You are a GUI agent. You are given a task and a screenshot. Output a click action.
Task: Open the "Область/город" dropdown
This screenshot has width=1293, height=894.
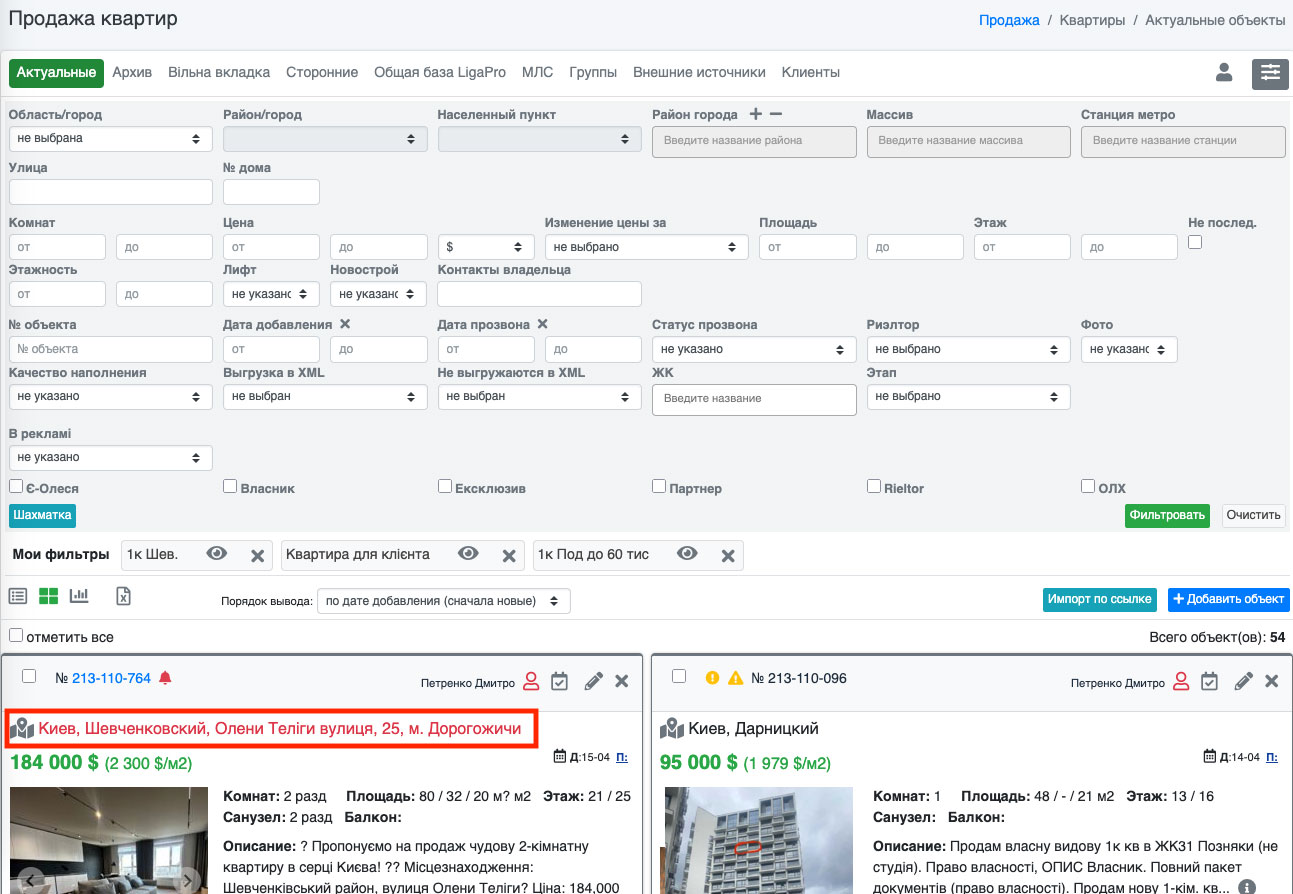110,139
